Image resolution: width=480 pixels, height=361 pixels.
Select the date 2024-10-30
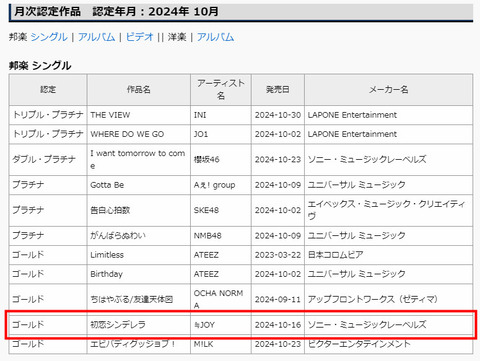coord(278,115)
